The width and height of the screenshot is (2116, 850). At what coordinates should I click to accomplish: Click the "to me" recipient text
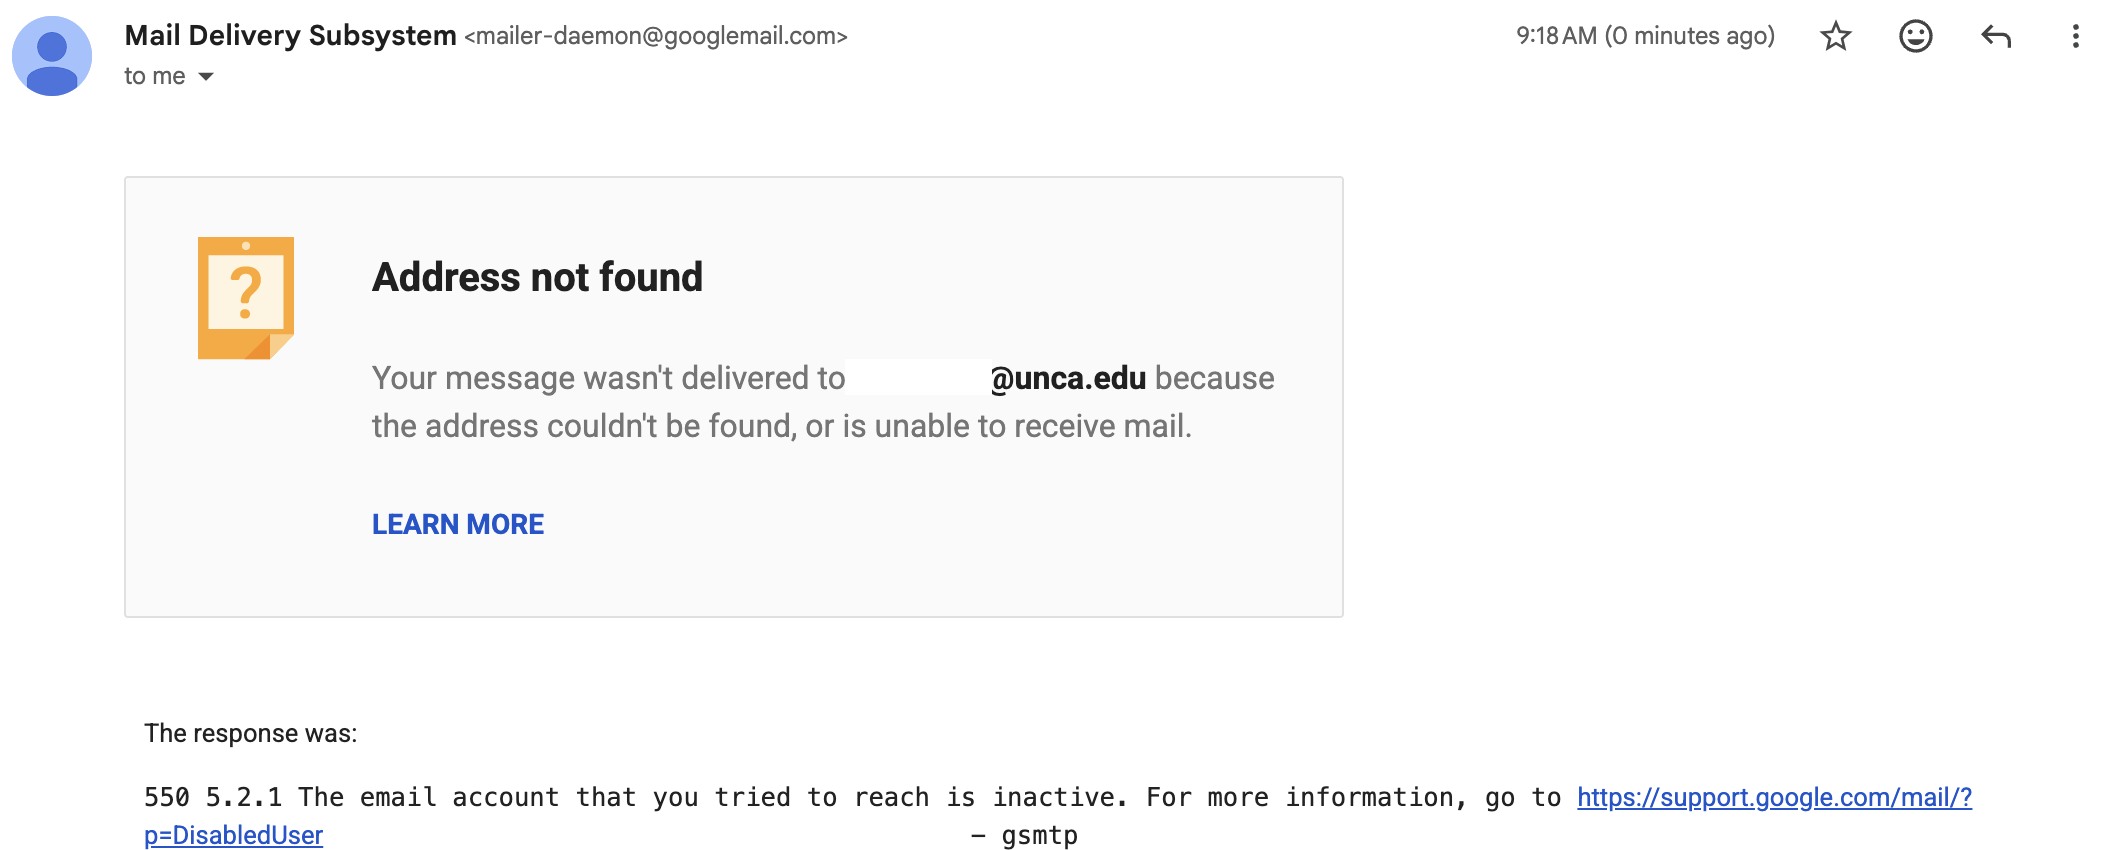(x=154, y=77)
